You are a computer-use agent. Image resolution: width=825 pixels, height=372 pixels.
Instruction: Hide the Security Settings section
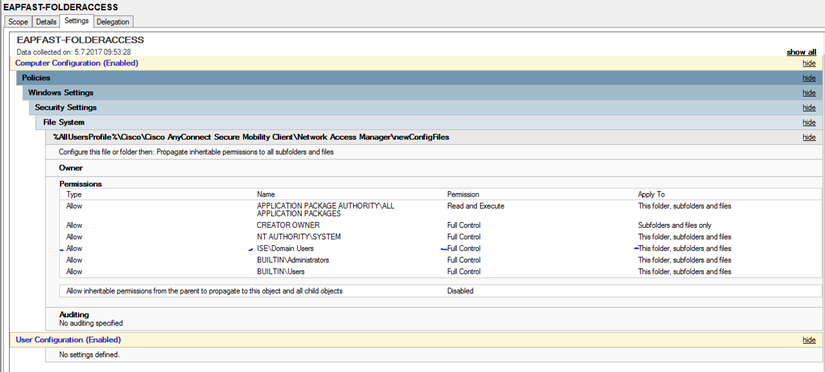(x=809, y=107)
